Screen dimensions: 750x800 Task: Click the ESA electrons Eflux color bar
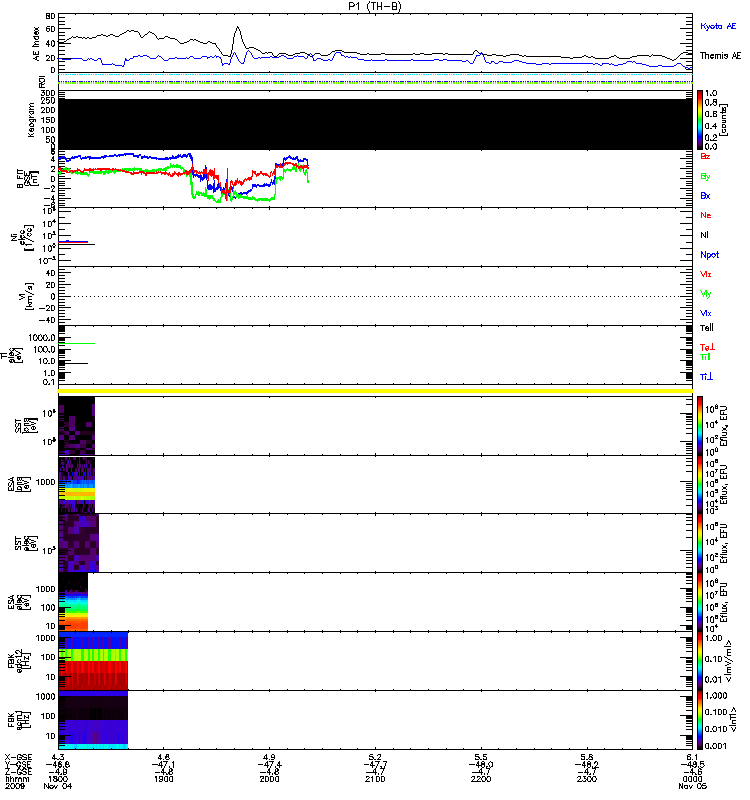click(x=700, y=602)
